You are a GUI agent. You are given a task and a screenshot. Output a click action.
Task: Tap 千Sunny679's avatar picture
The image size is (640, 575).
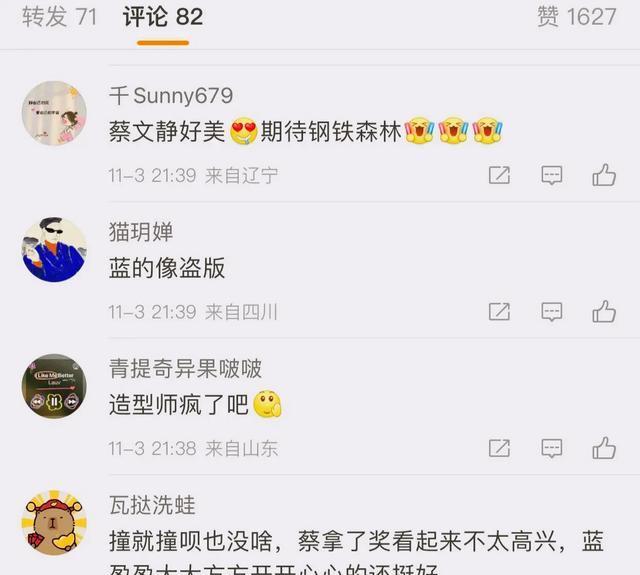54,113
